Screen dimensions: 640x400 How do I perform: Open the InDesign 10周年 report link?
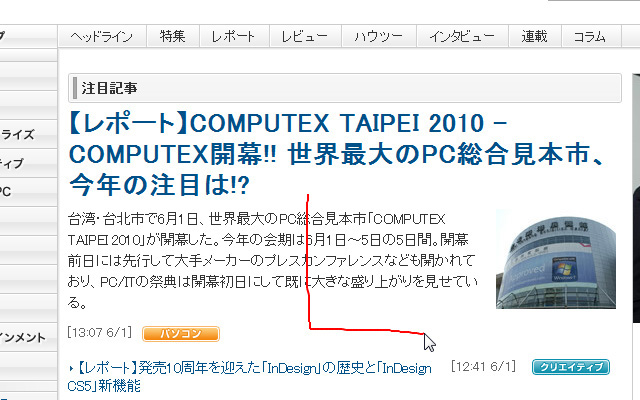click(250, 377)
